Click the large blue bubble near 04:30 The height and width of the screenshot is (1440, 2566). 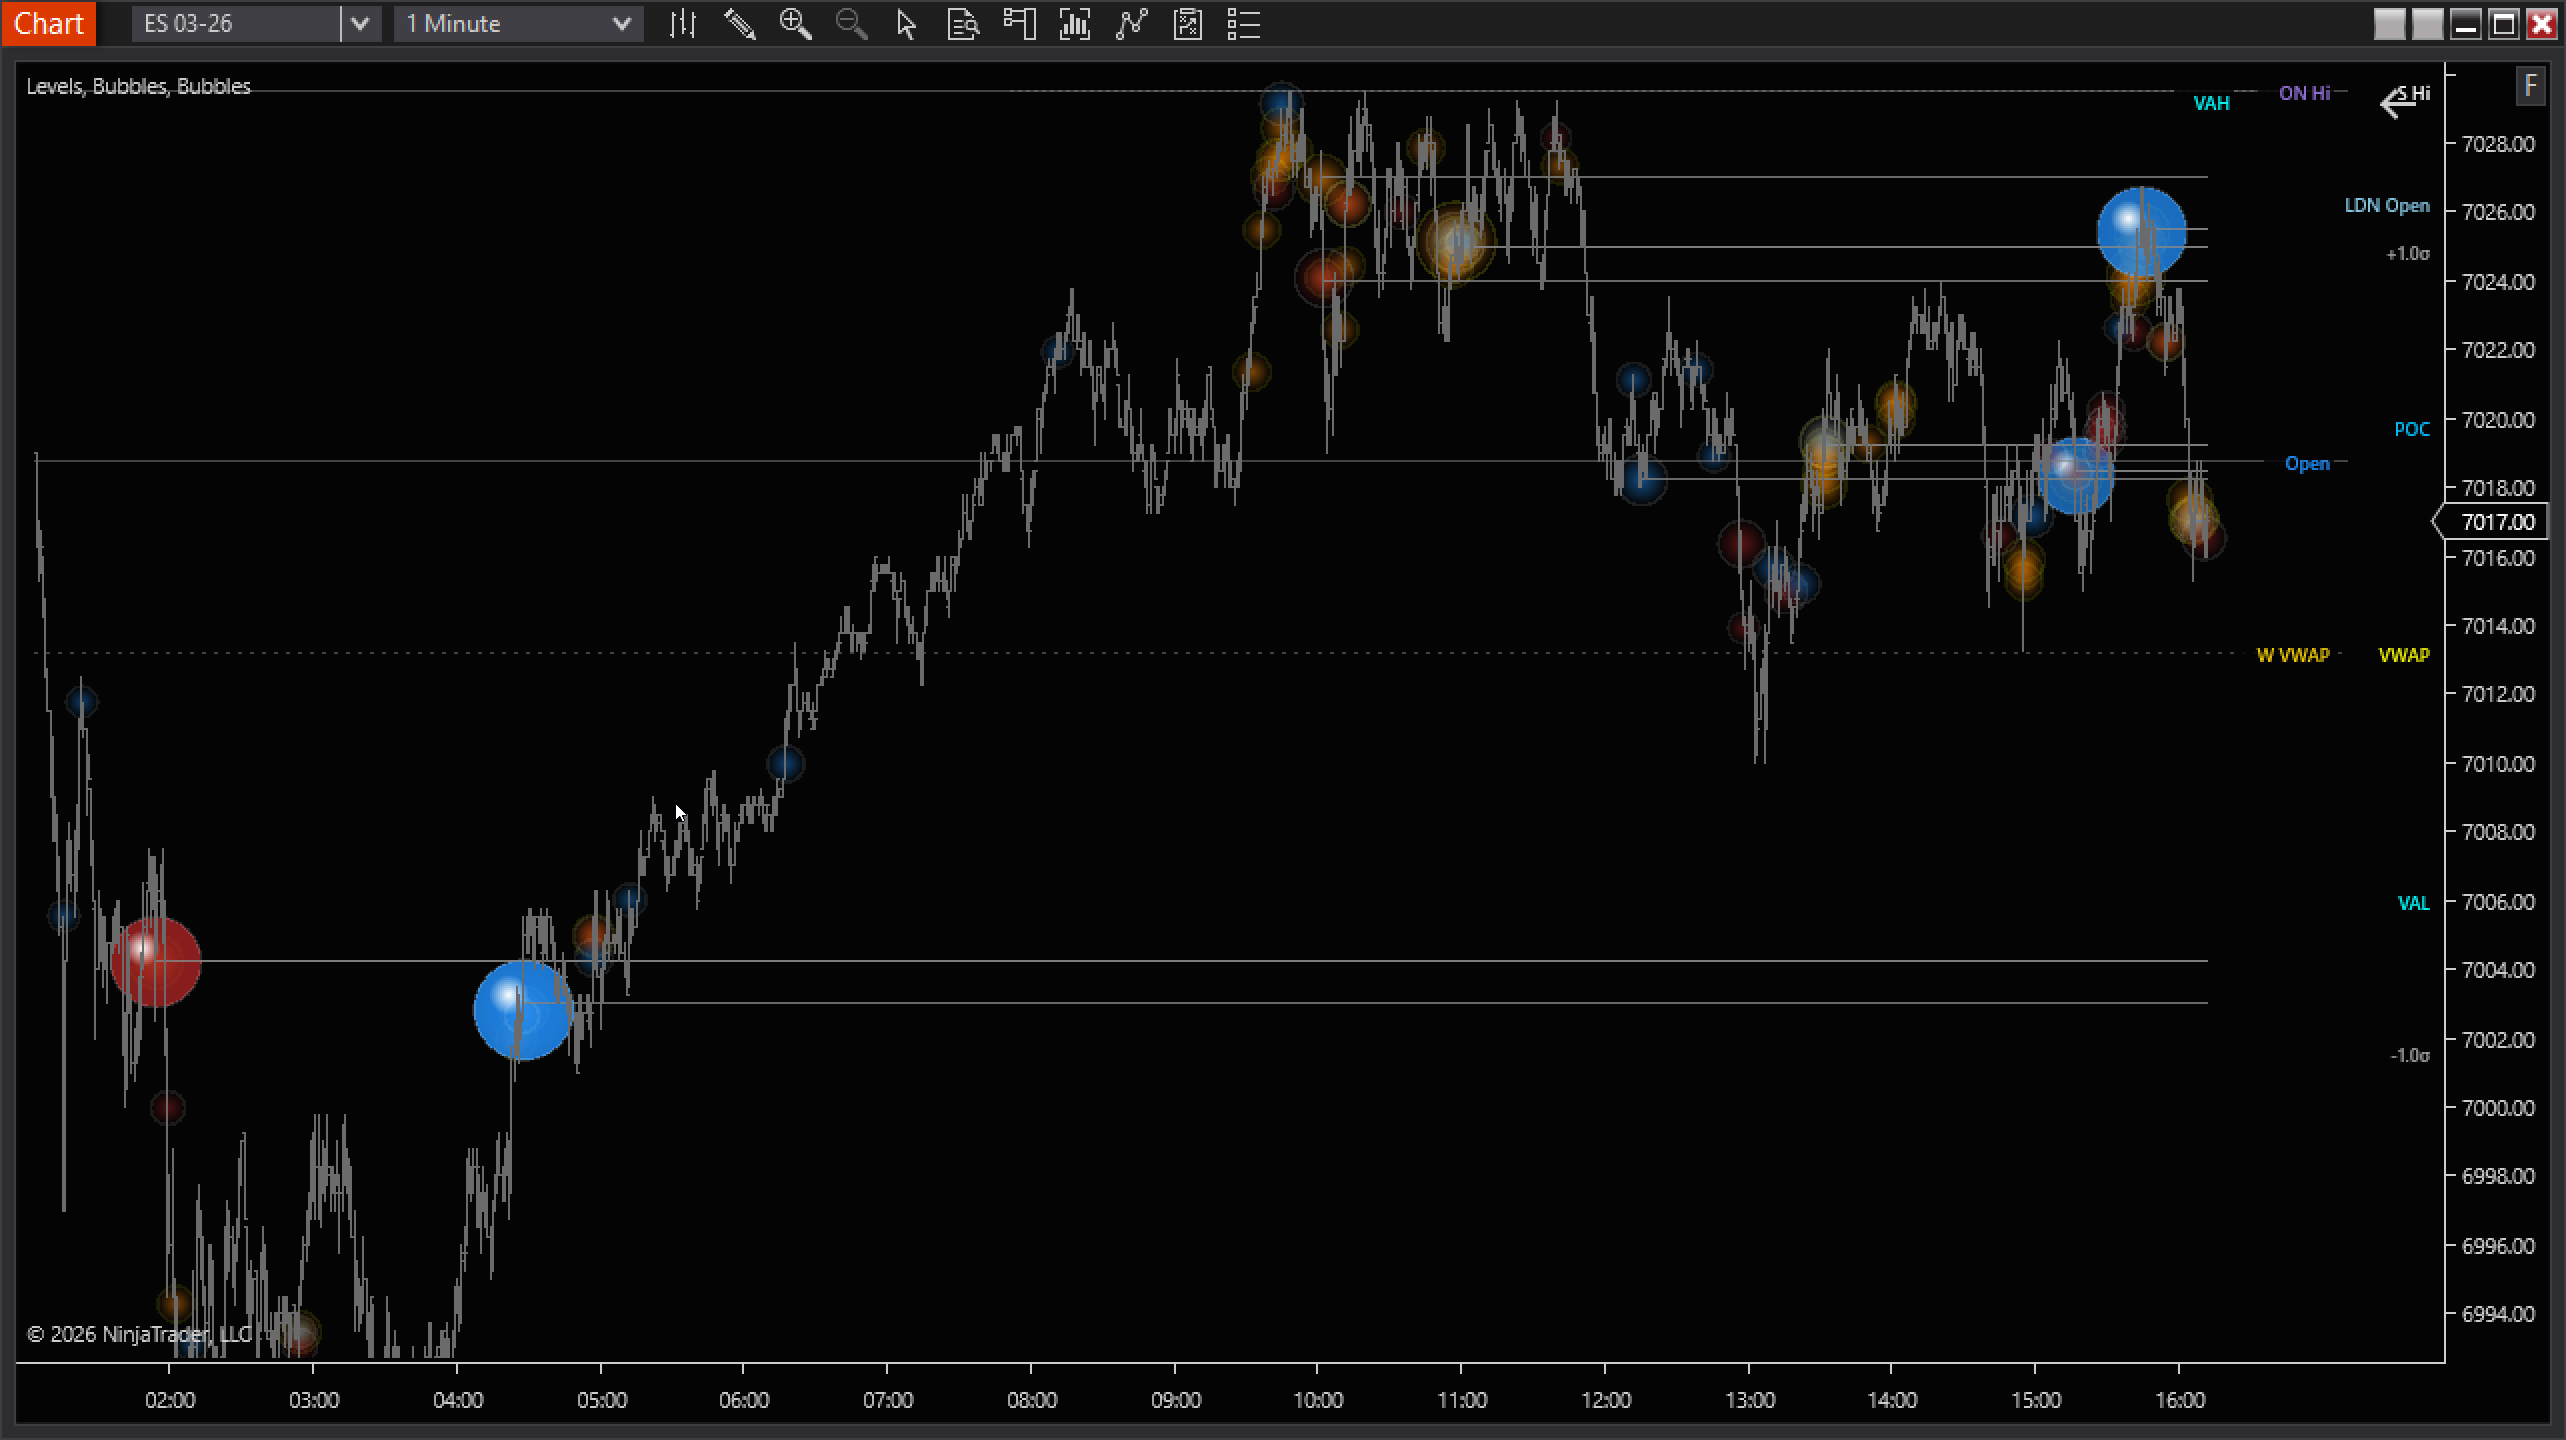(x=522, y=1011)
